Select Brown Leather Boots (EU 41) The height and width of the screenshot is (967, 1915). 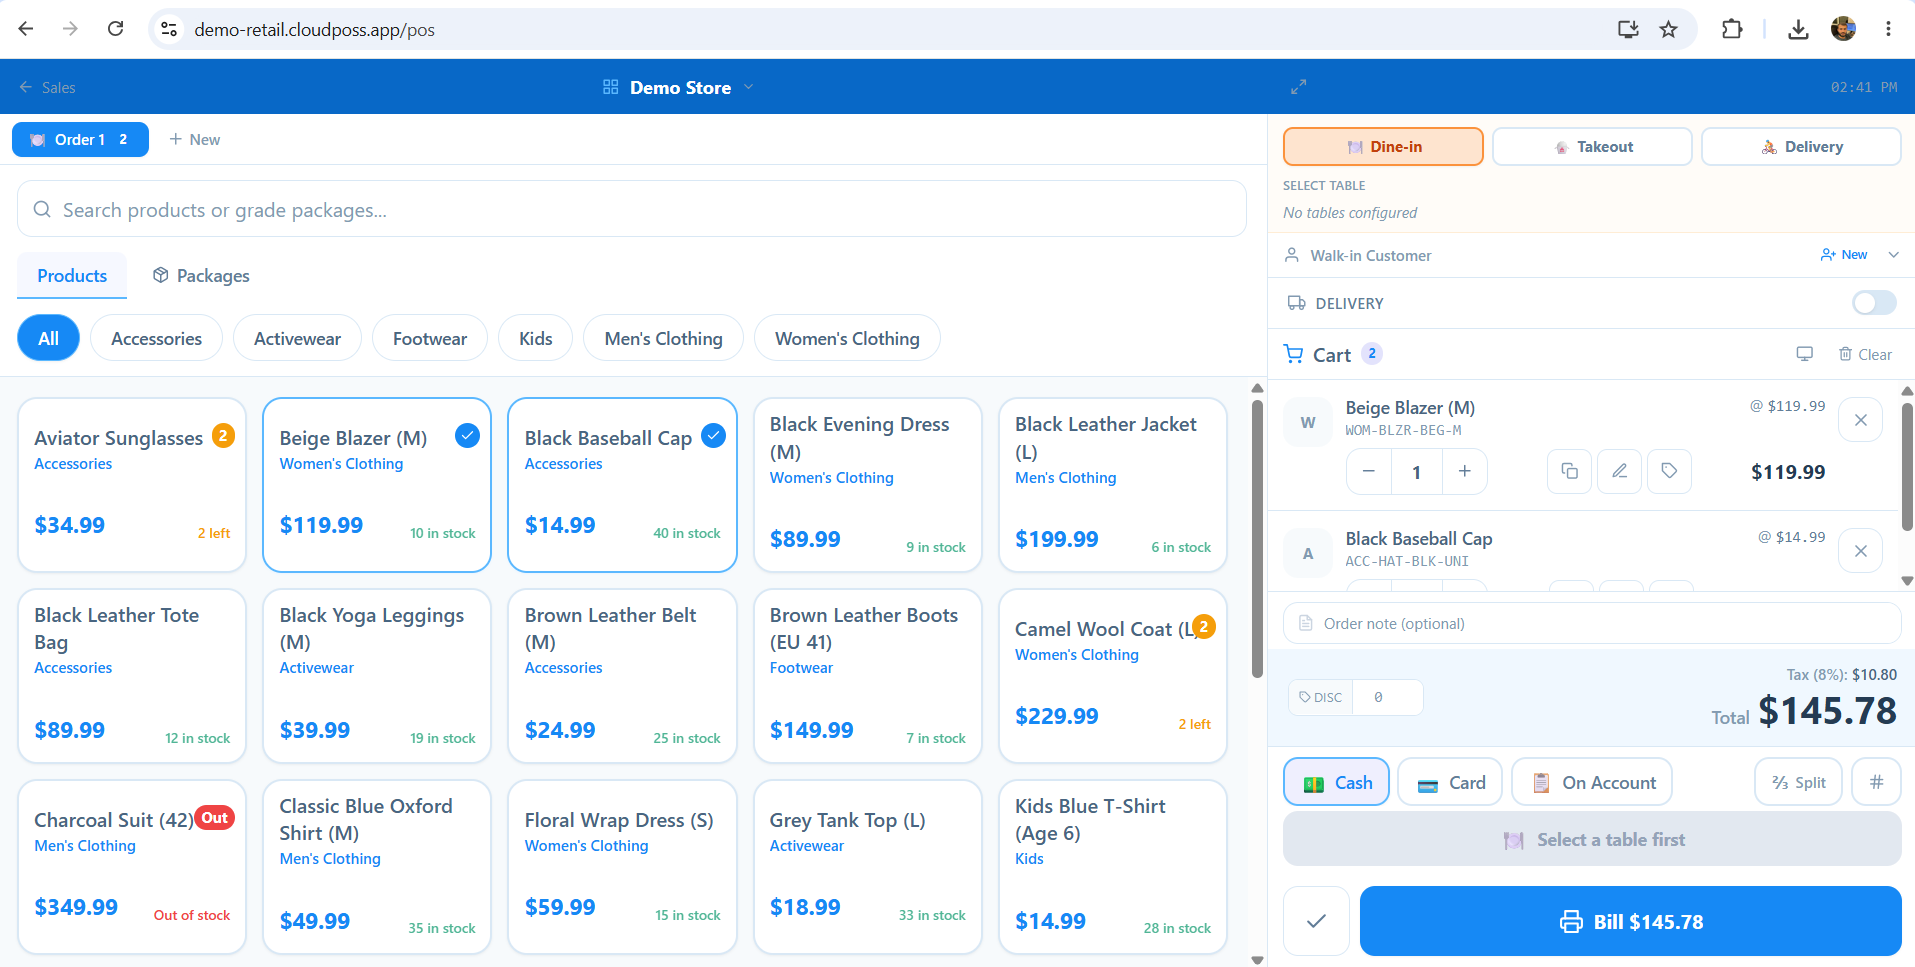click(867, 676)
